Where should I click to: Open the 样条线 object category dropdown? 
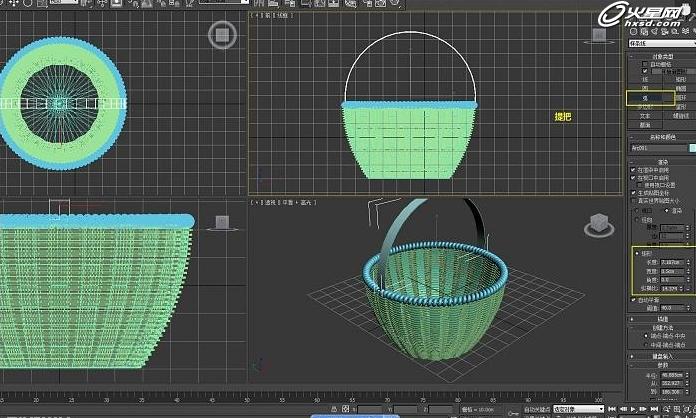pos(660,43)
